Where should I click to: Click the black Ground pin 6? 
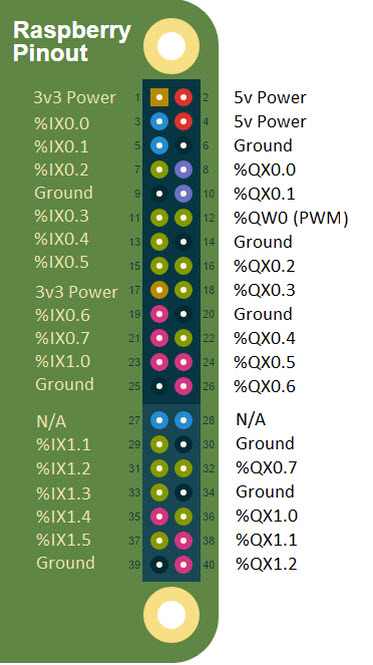pyautogui.click(x=183, y=146)
